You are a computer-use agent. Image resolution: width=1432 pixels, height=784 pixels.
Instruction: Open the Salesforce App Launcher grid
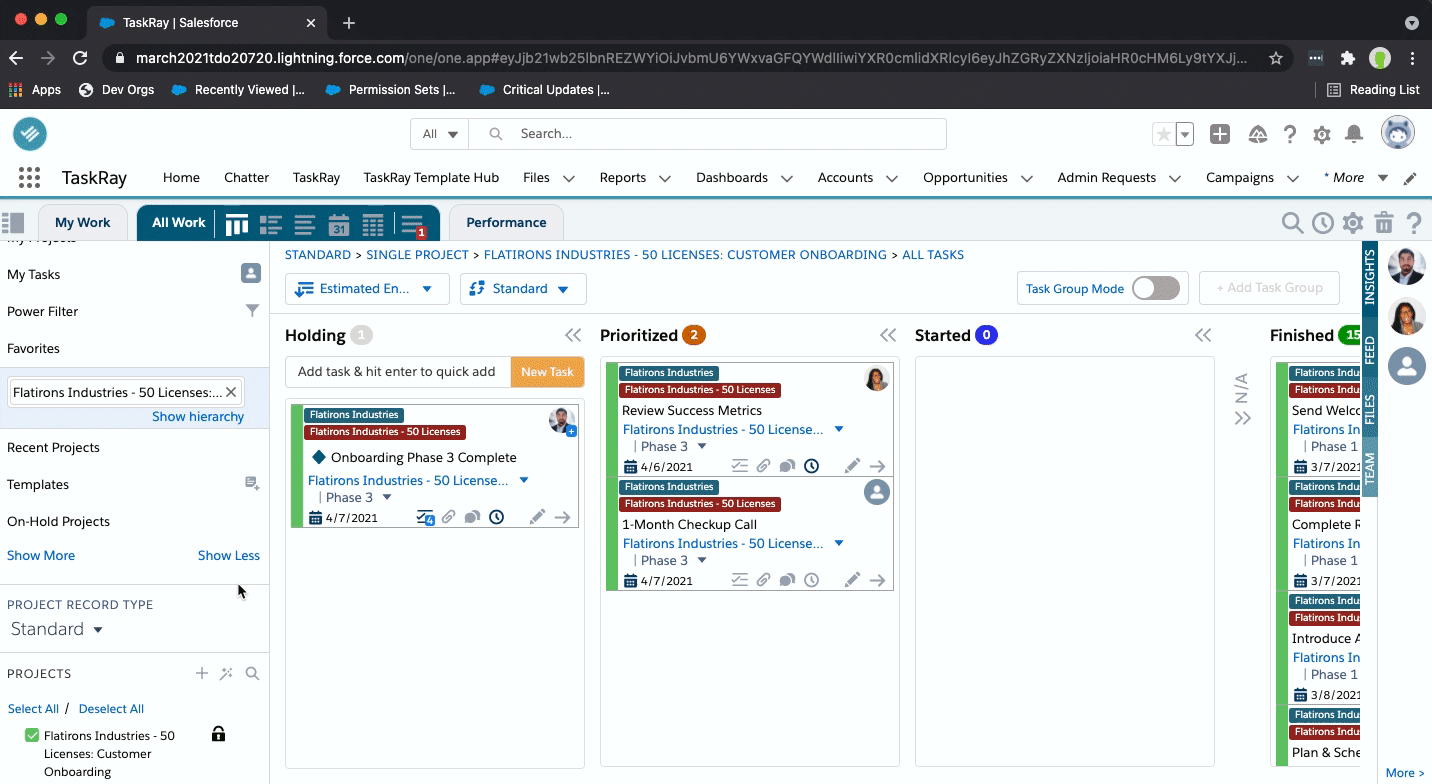29,178
